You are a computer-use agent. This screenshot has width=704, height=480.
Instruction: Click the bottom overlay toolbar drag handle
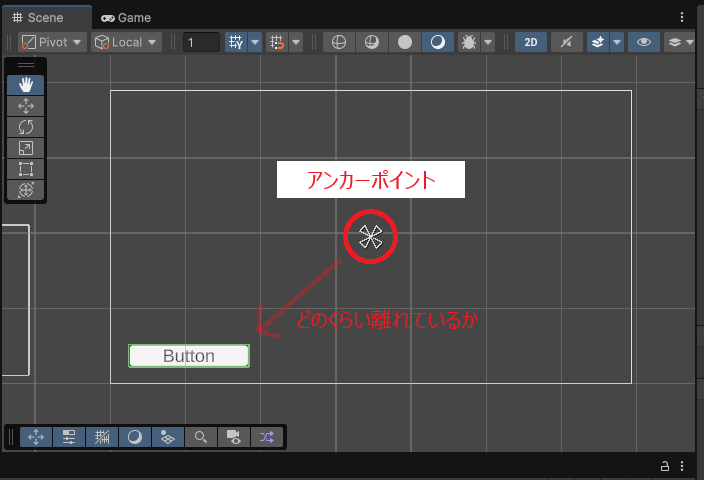pyautogui.click(x=11, y=437)
